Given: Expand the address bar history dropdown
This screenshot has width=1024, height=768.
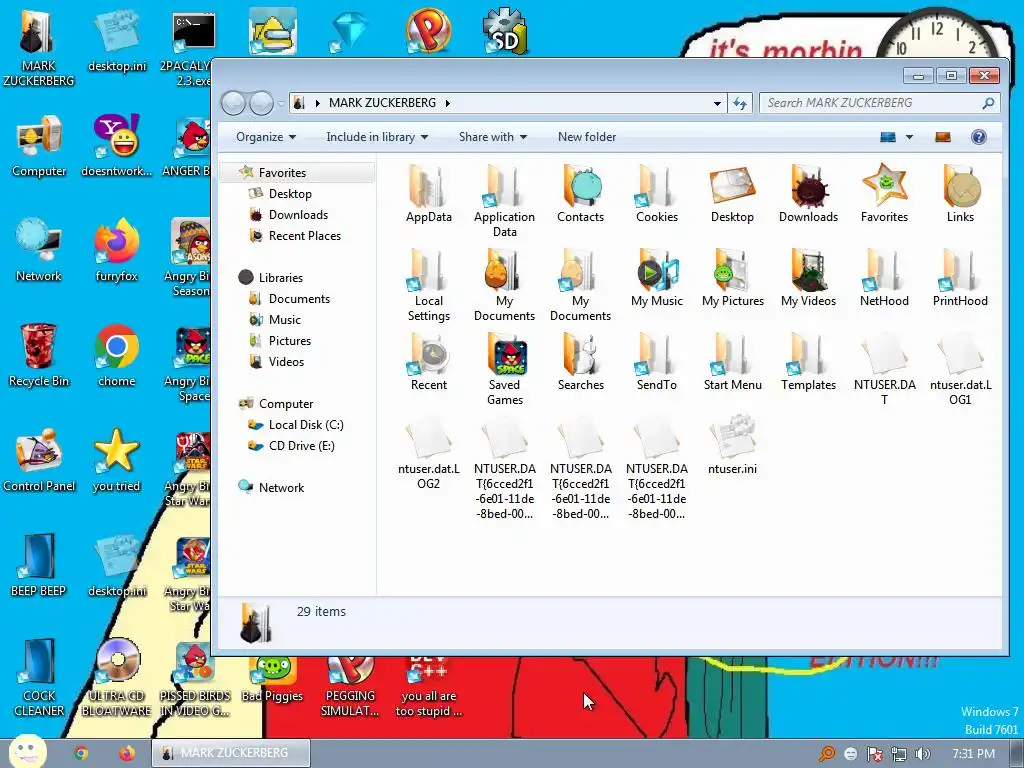Looking at the screenshot, I should click(x=717, y=103).
